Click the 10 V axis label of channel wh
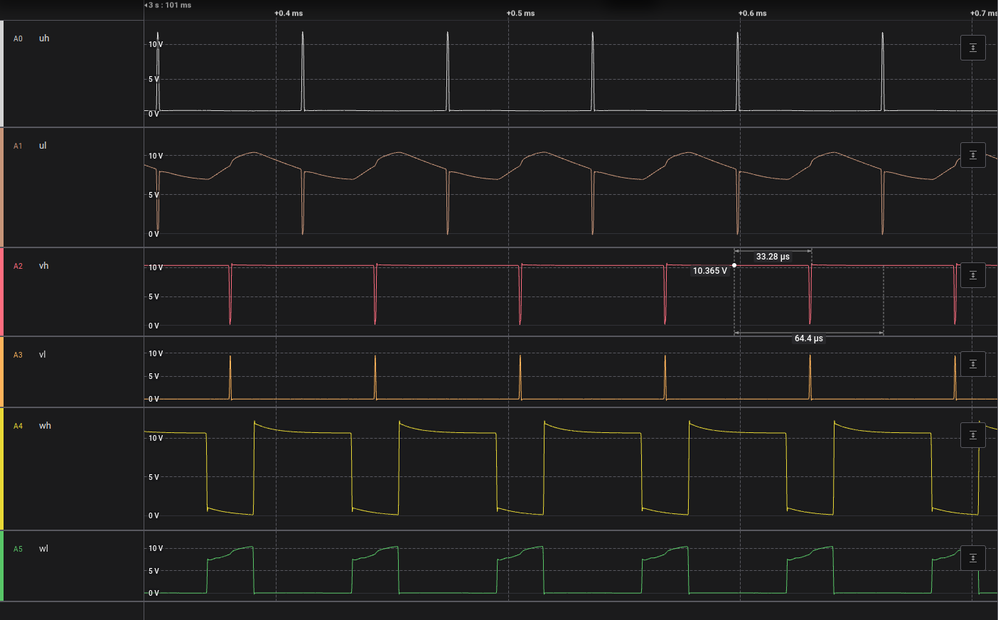Image resolution: width=998 pixels, height=620 pixels. click(155, 438)
